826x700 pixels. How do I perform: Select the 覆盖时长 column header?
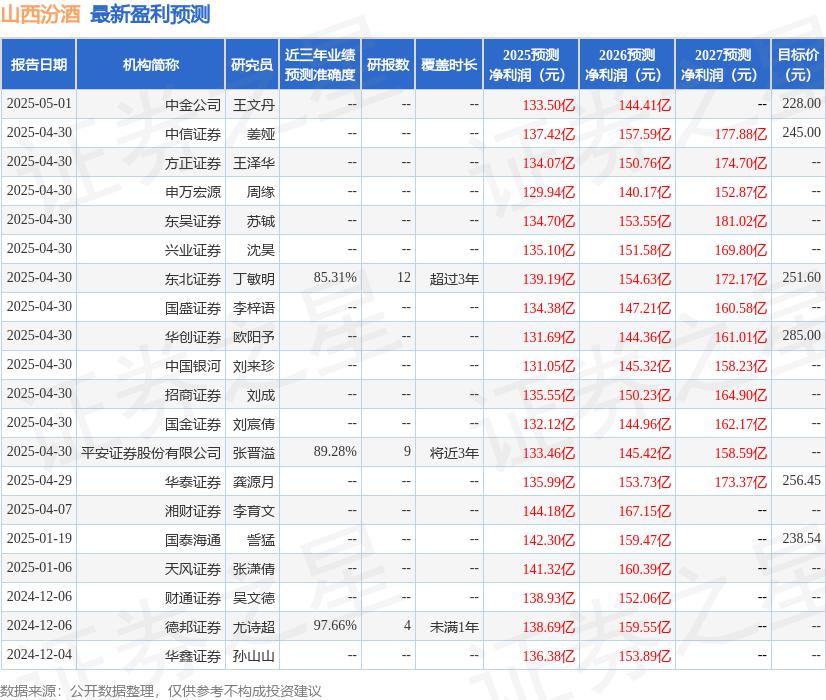click(x=449, y=65)
